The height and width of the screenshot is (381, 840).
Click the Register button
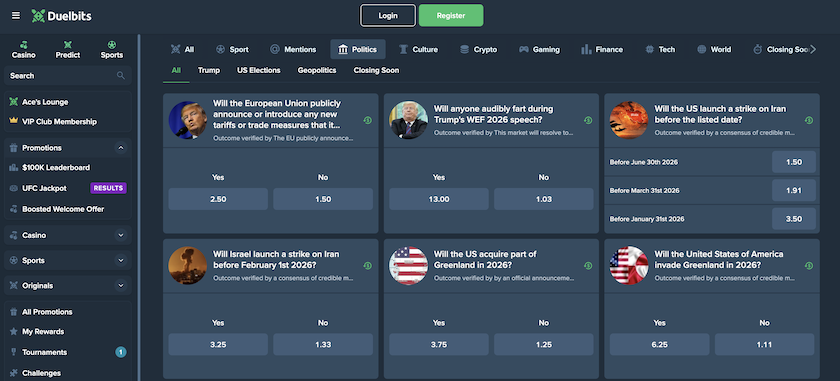click(x=451, y=16)
